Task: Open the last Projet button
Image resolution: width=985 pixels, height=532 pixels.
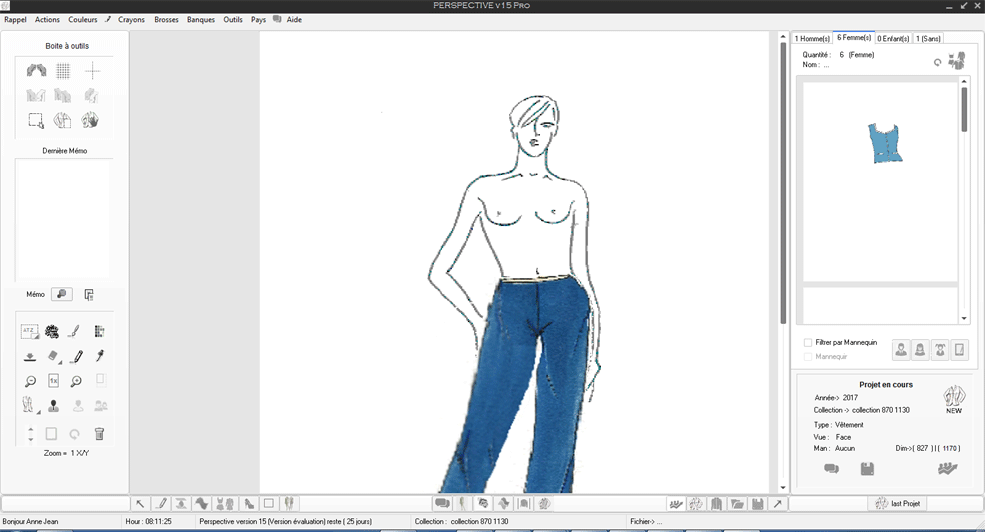Action: coord(895,504)
